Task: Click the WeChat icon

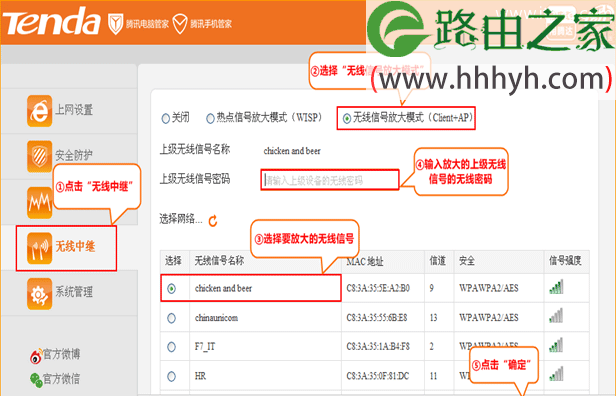Action: tap(36, 380)
